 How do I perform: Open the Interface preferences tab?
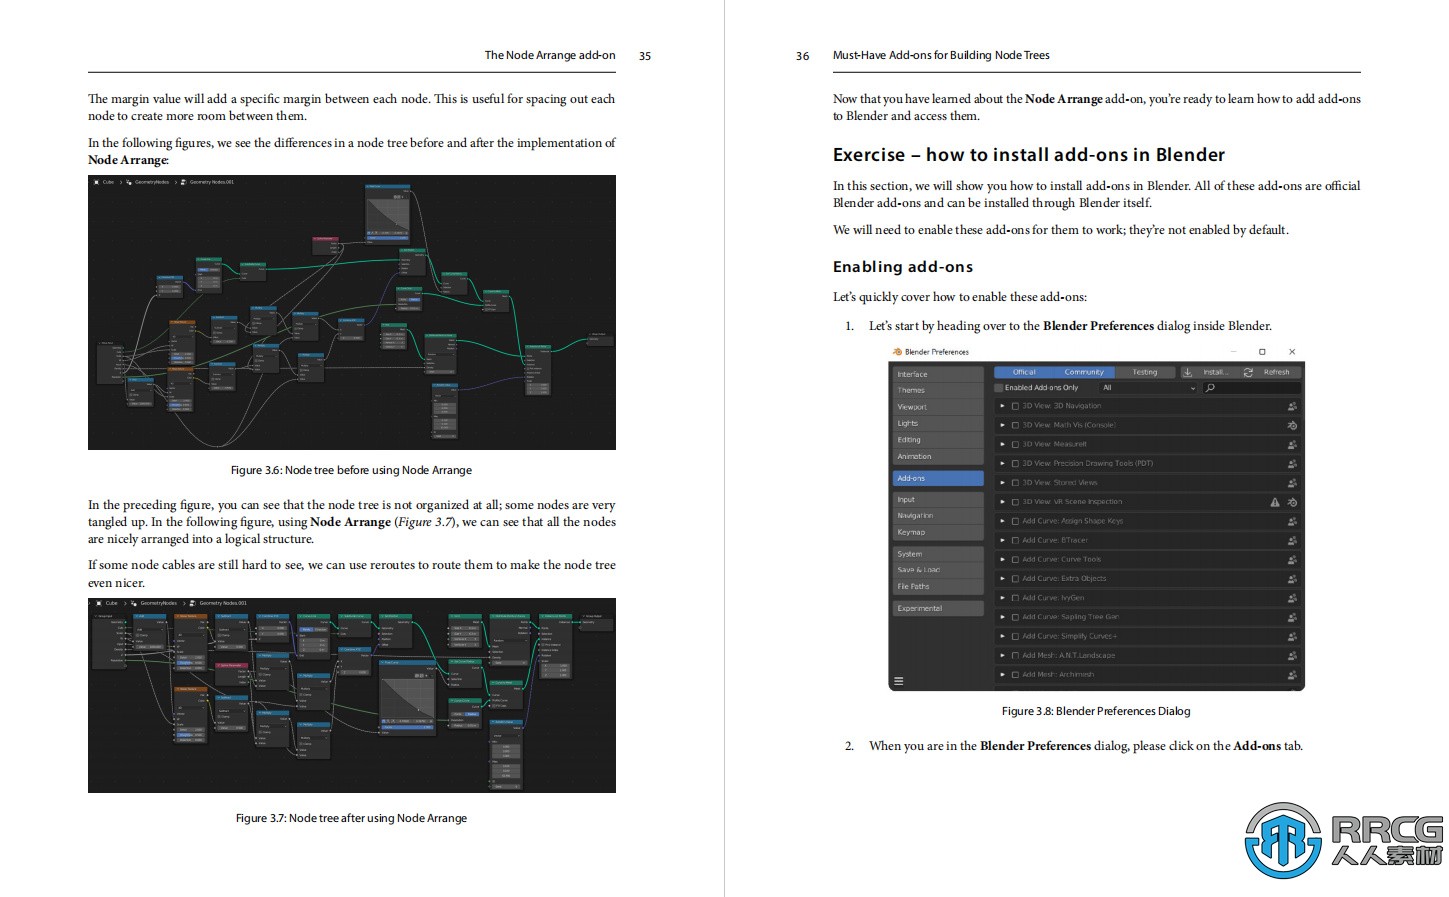tap(938, 374)
